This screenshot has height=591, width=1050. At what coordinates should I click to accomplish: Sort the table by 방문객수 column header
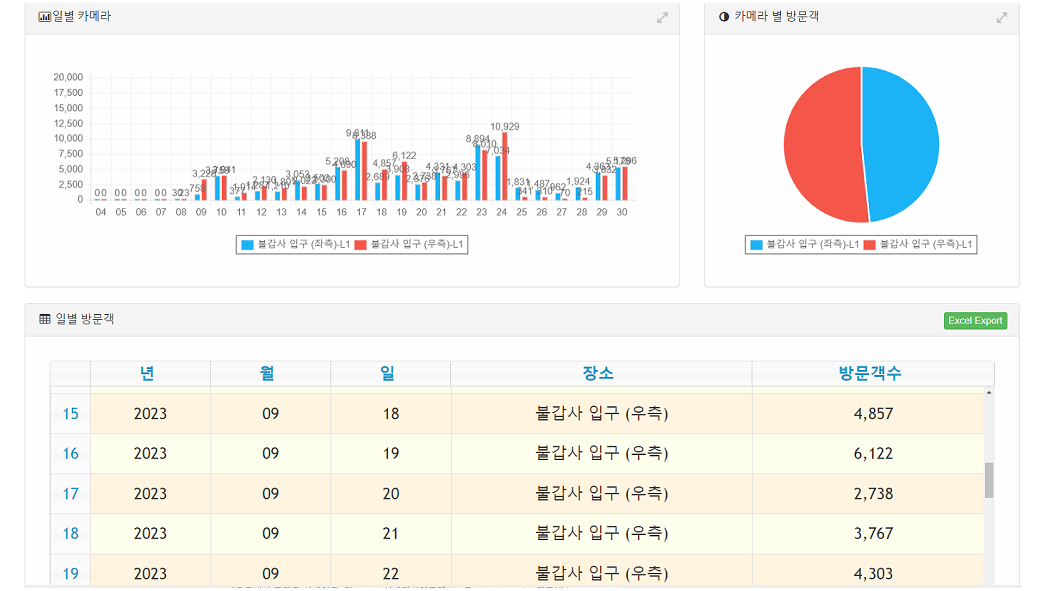click(x=872, y=374)
